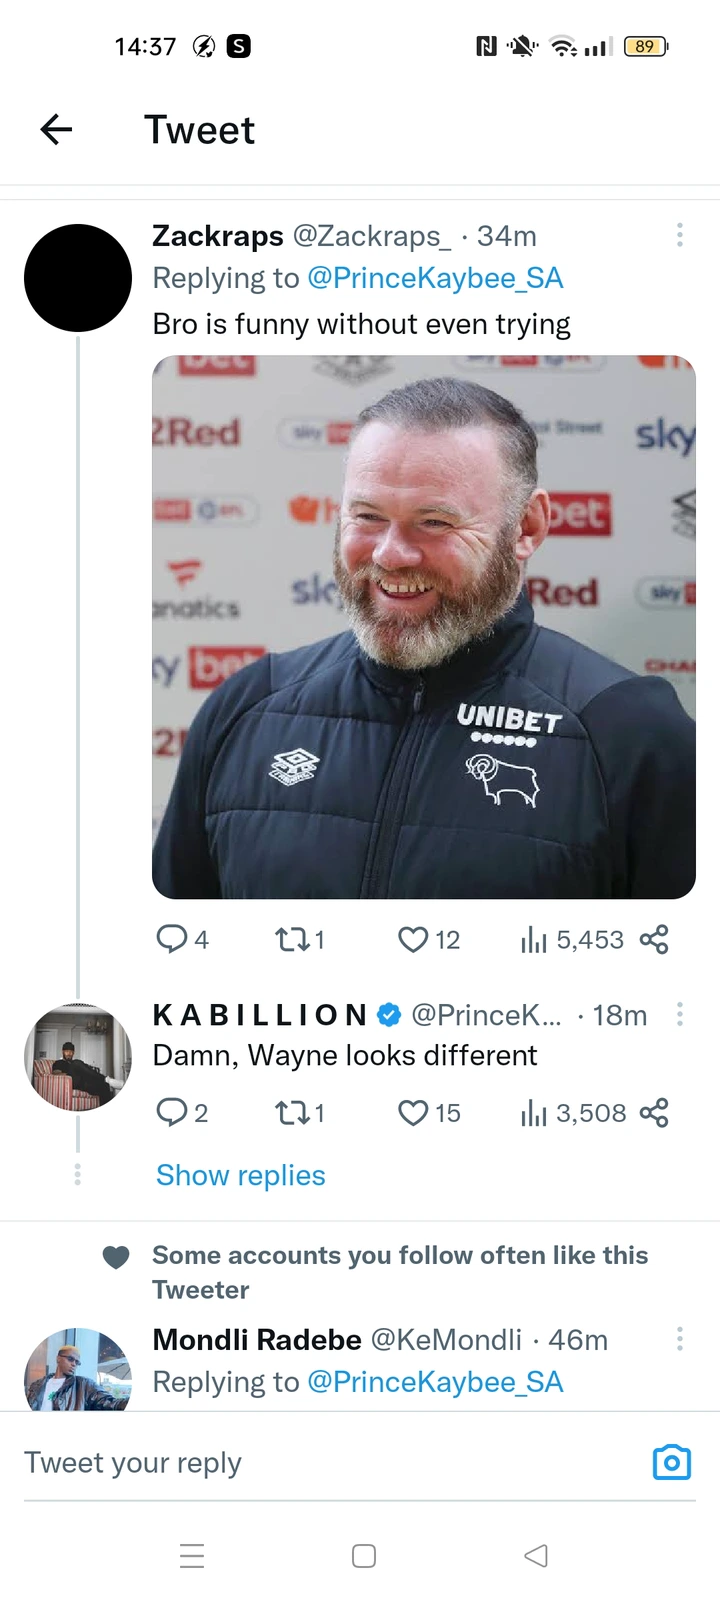The width and height of the screenshot is (720, 1600).
Task: Like the Zackraps tweet
Action: coord(413,939)
